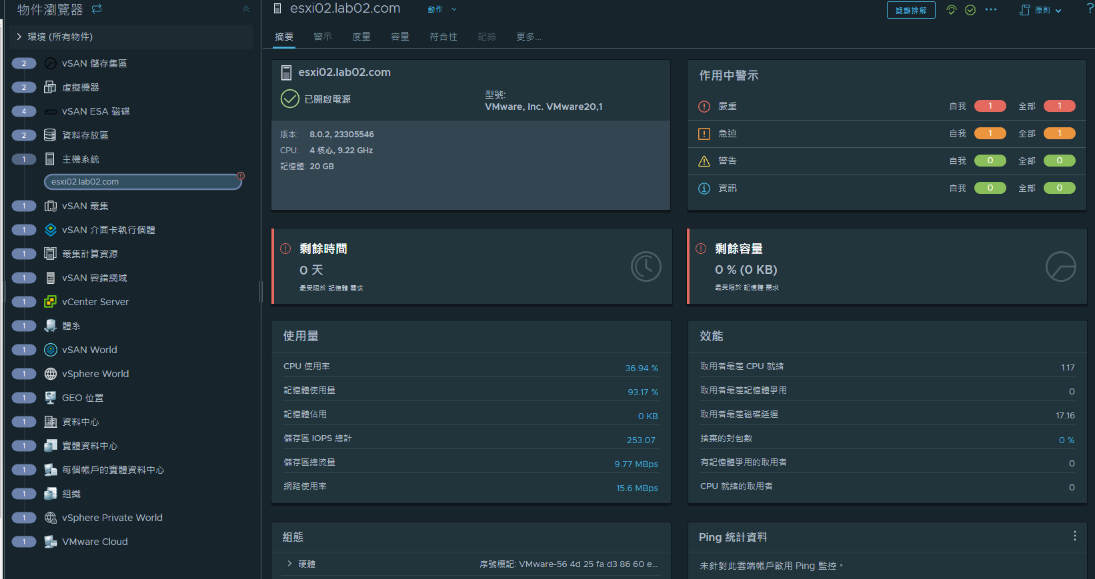This screenshot has height=579, width=1095.
Task: Click the count badge 2 next to vSAN 儲存集區
Action: [24, 64]
